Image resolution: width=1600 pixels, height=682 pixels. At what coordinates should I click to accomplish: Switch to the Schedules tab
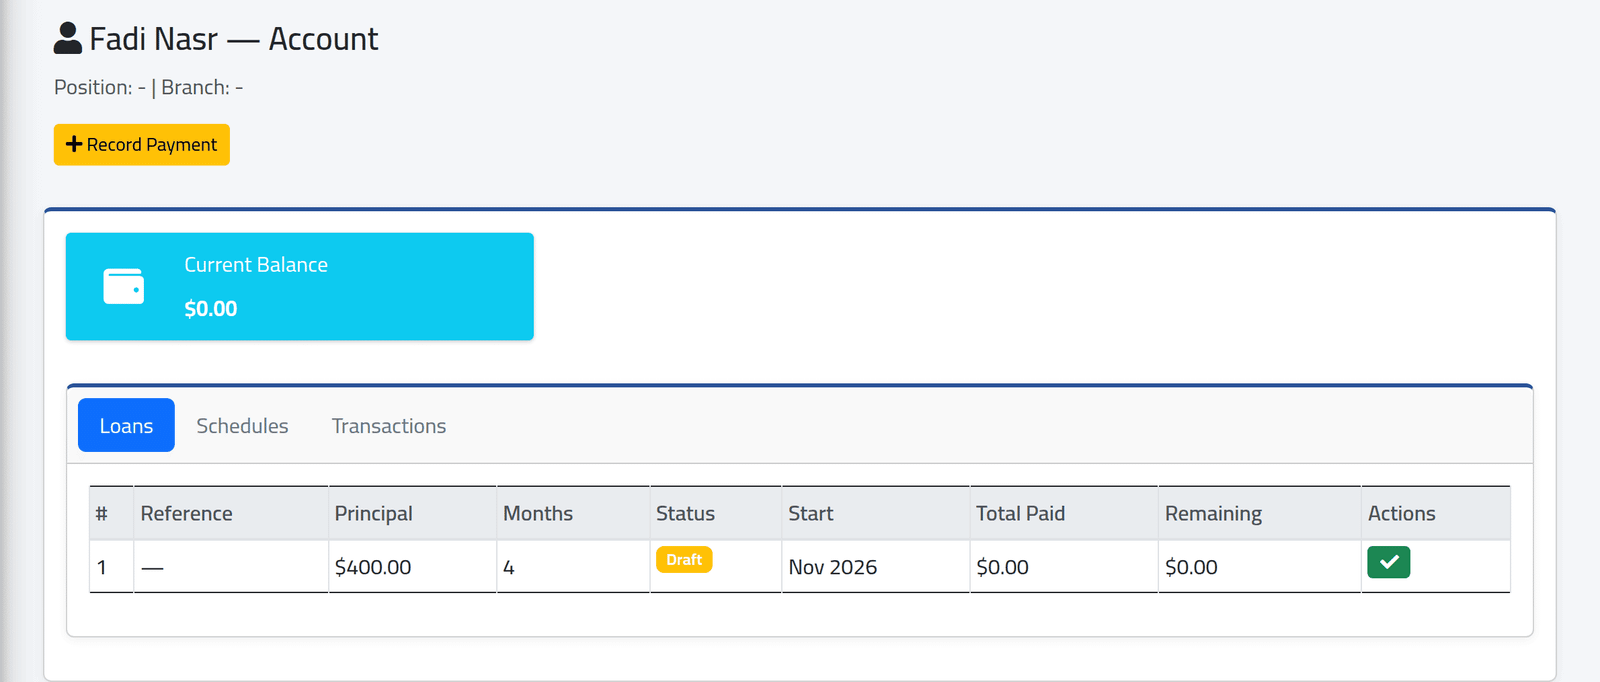(x=242, y=426)
